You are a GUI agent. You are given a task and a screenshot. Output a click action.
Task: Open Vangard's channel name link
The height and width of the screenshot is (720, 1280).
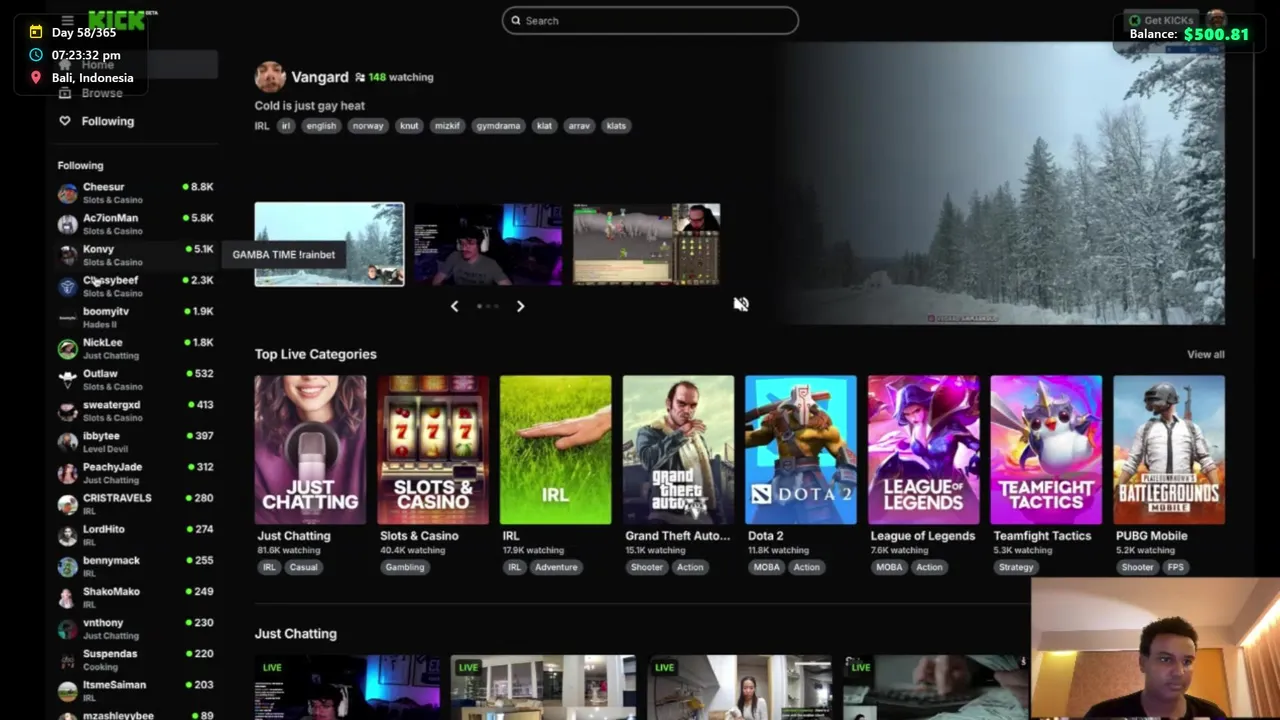320,77
